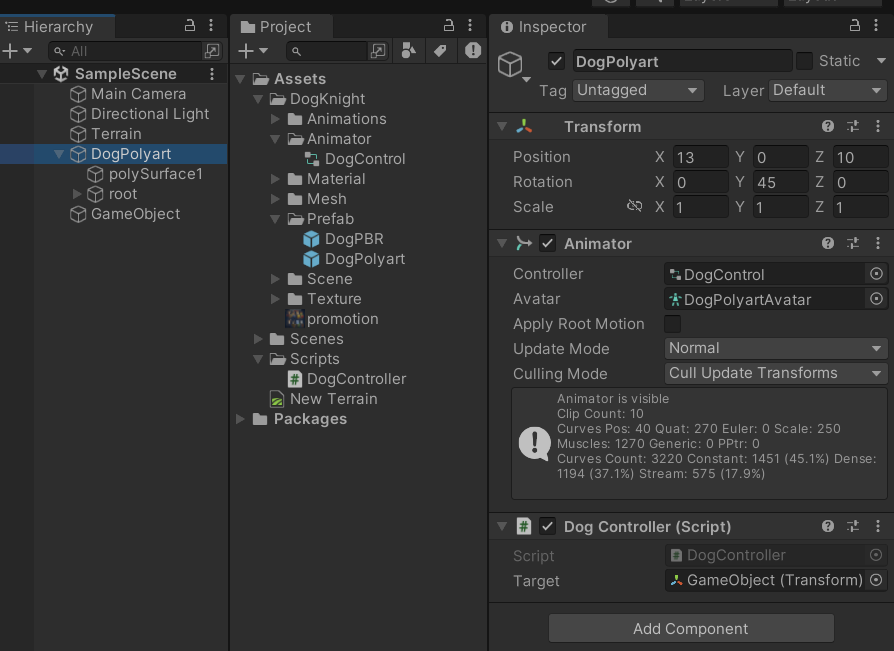Open Transform component help
The width and height of the screenshot is (894, 651).
tap(828, 127)
